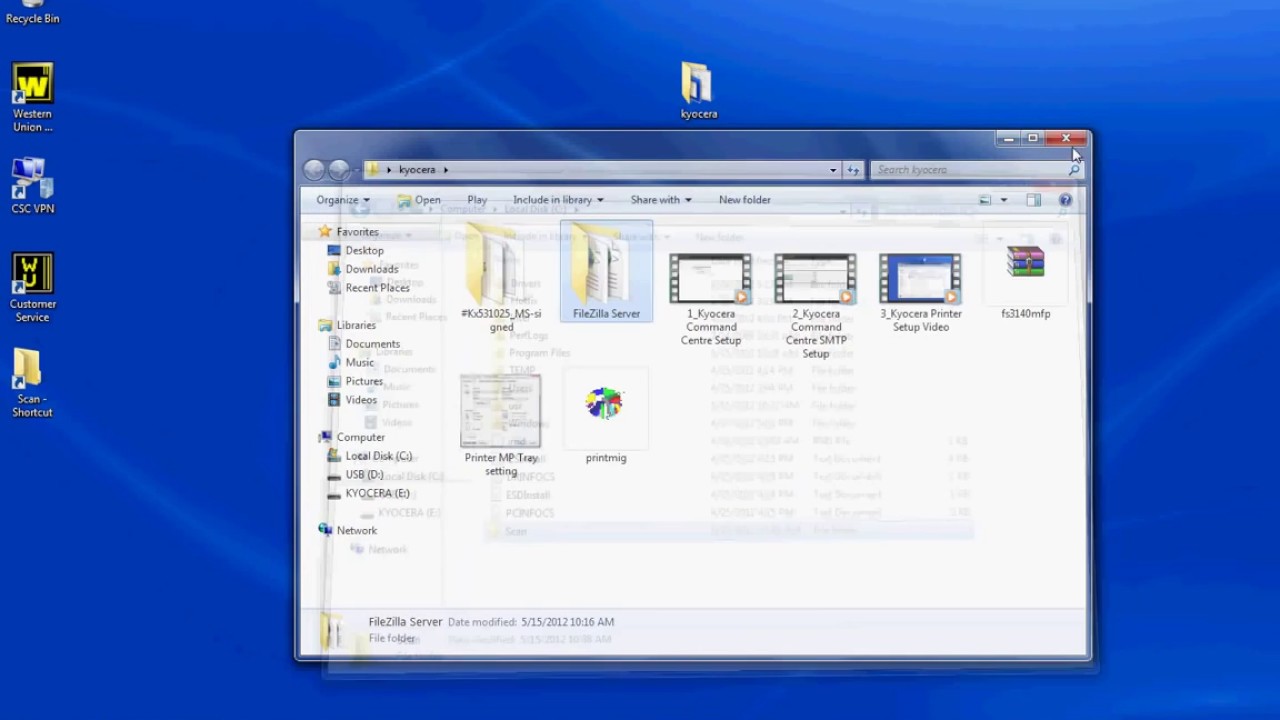Select the Printer MP Tray setting thumbnail

[x=500, y=413]
